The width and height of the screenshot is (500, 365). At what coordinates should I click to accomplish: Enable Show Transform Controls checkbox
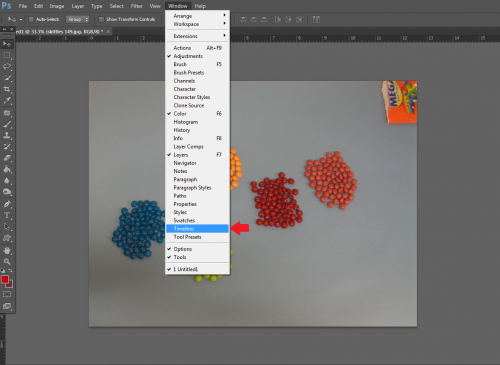(x=102, y=19)
